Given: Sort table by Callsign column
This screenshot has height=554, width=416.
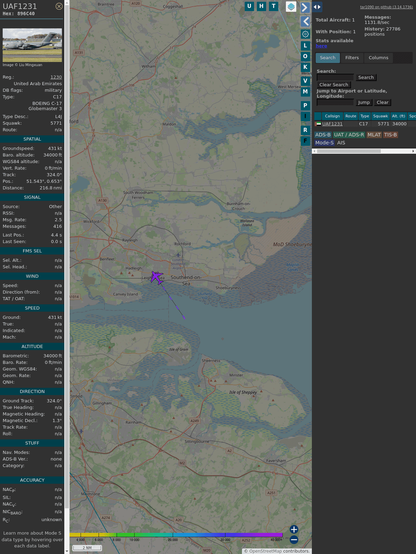Looking at the screenshot, I should point(332,116).
